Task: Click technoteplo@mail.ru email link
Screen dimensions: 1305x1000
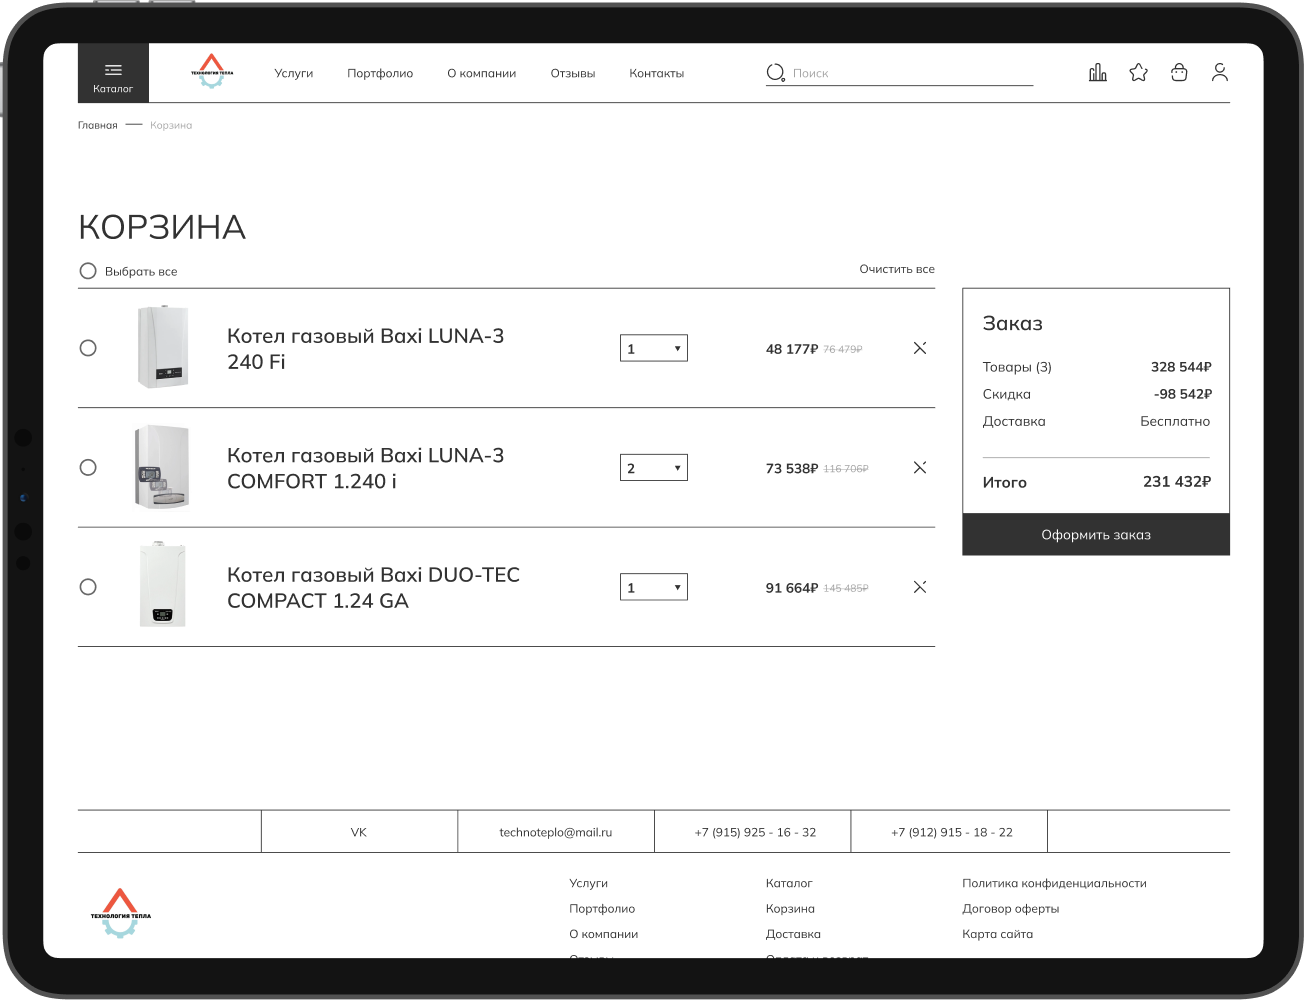Action: (556, 832)
